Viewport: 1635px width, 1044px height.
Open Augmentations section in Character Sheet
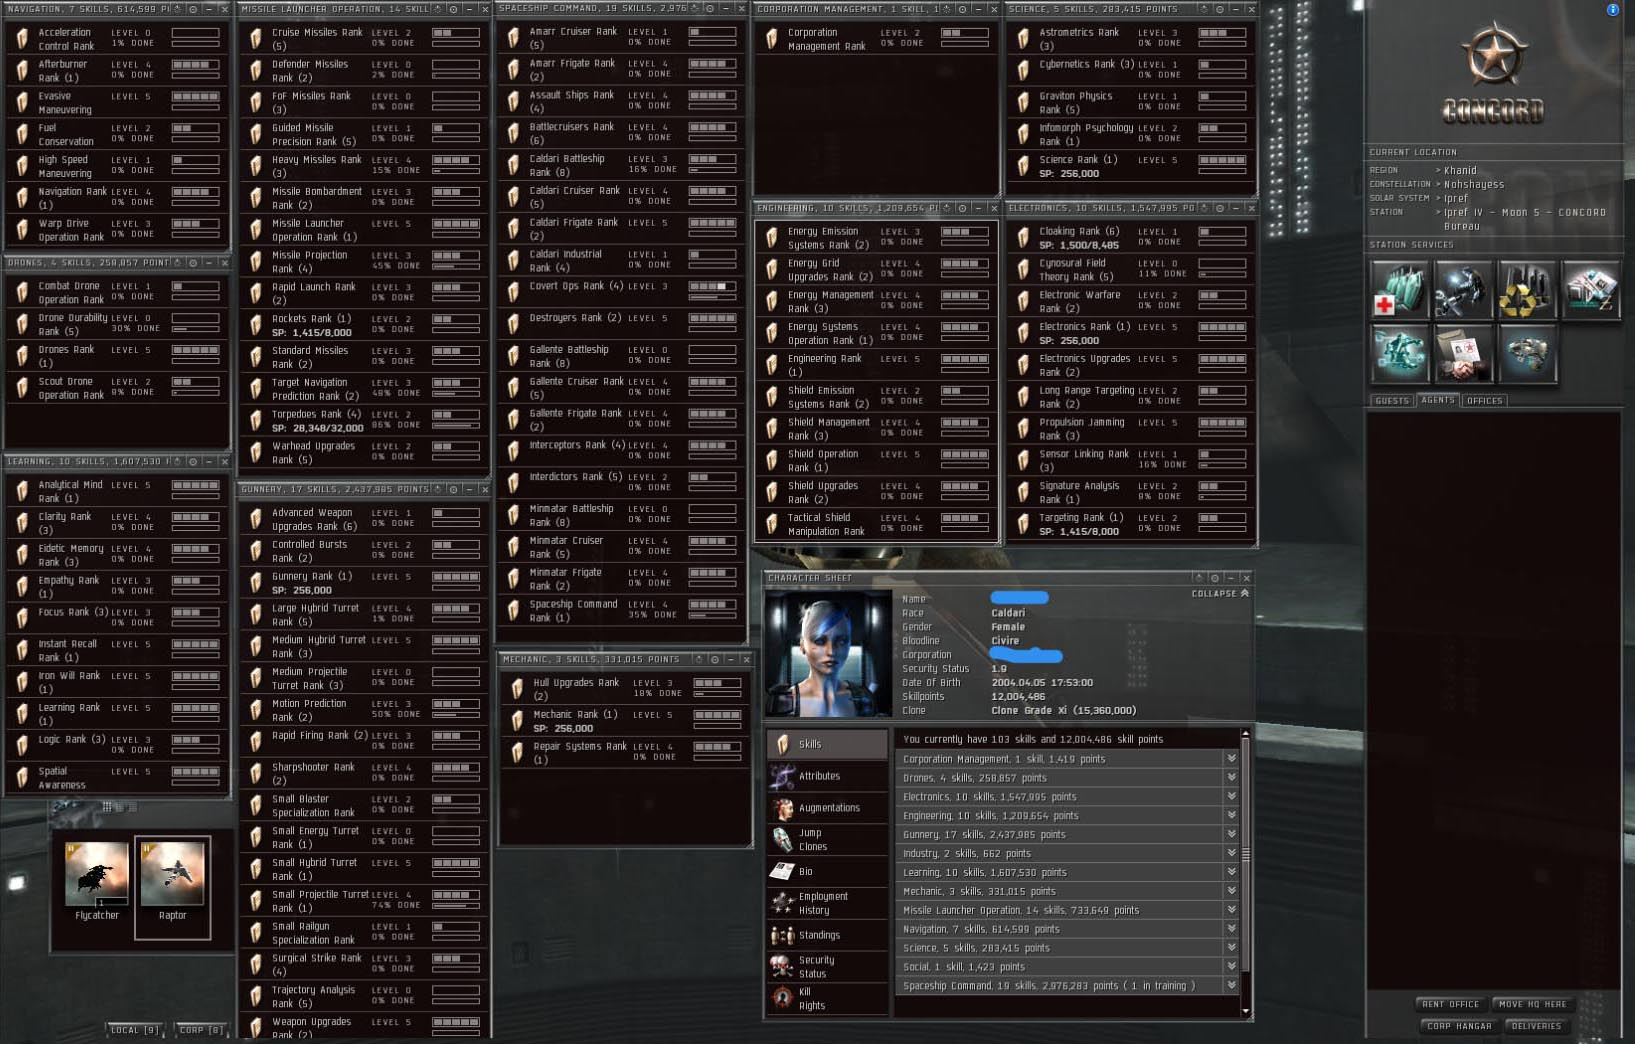point(827,808)
